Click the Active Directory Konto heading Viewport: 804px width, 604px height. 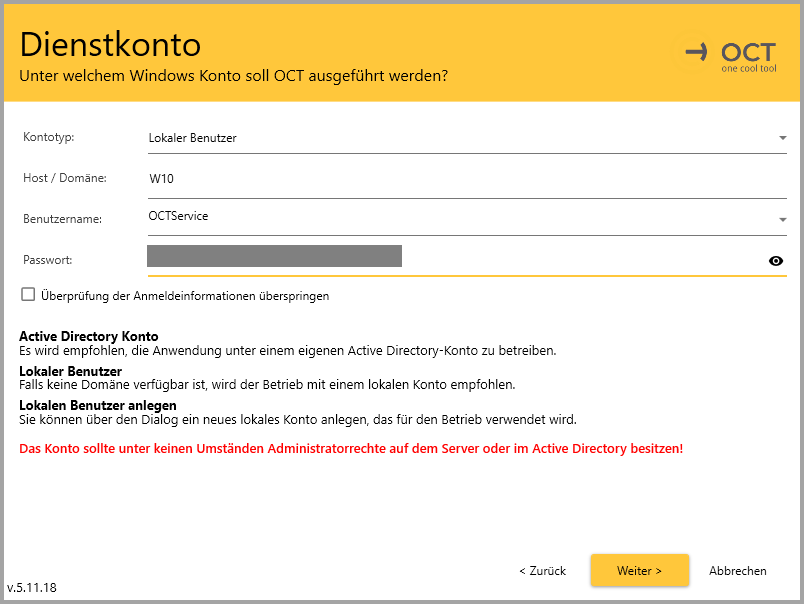[89, 337]
